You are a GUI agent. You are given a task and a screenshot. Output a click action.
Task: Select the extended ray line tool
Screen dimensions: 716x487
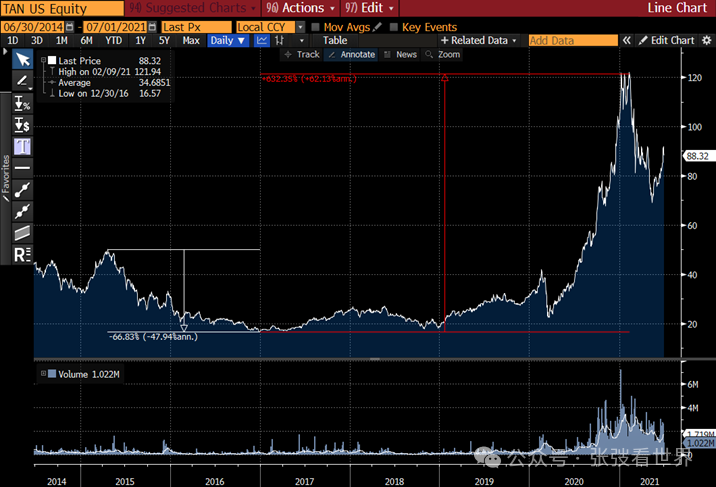point(22,211)
